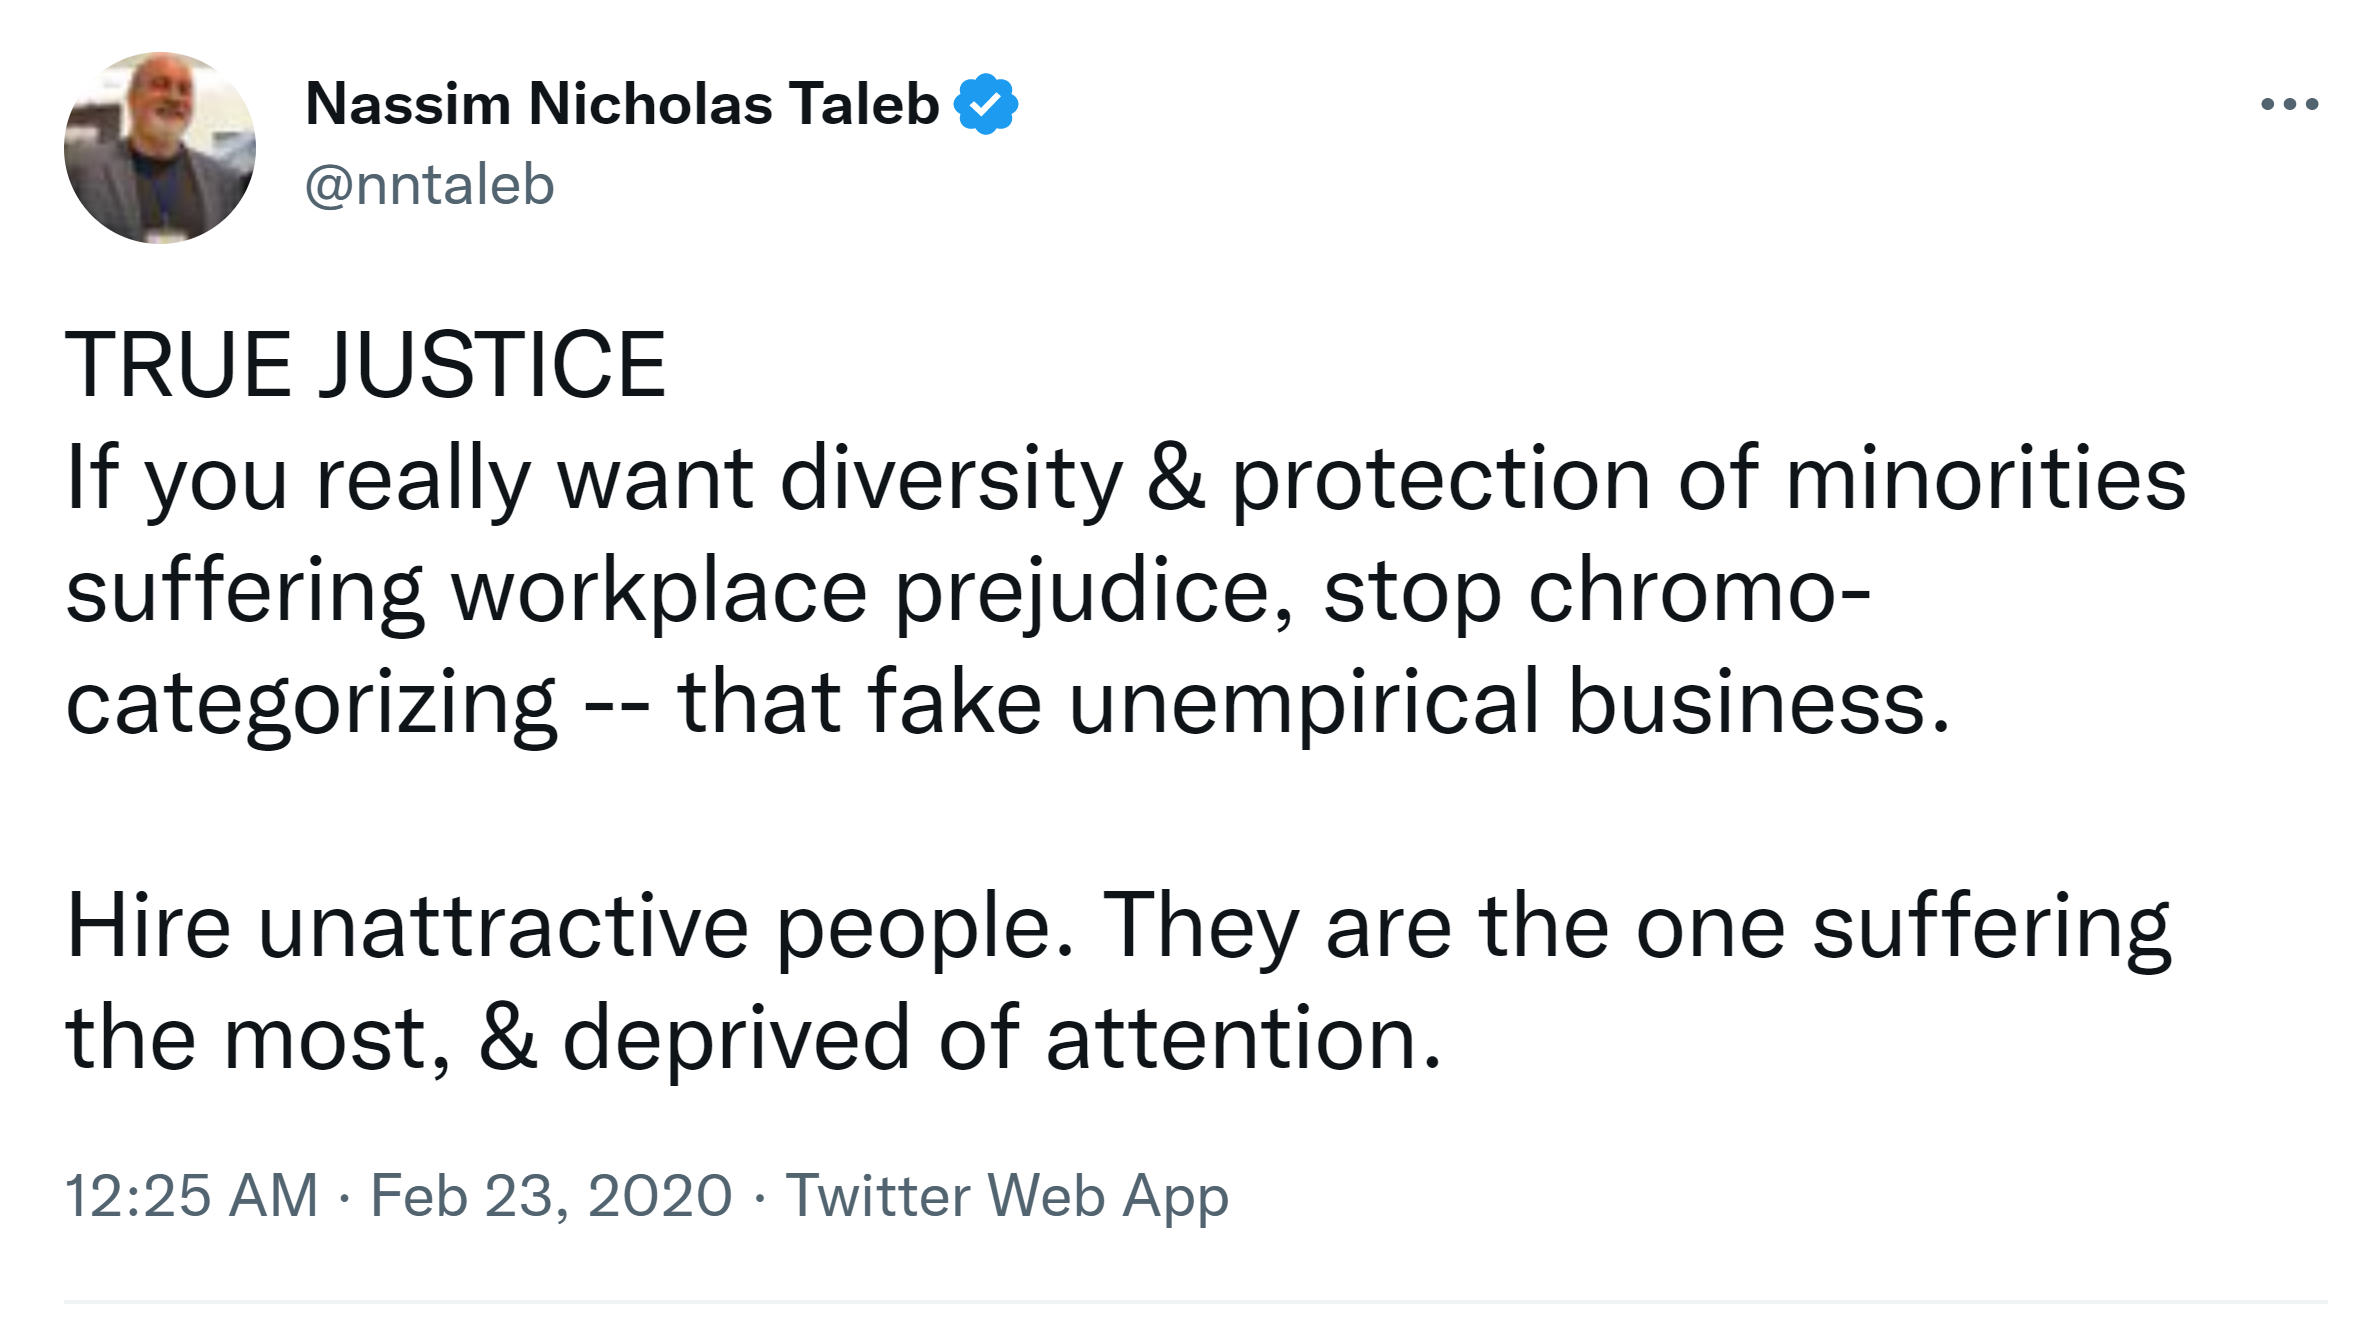Click the word "minorities" in the tweet

(1986, 479)
